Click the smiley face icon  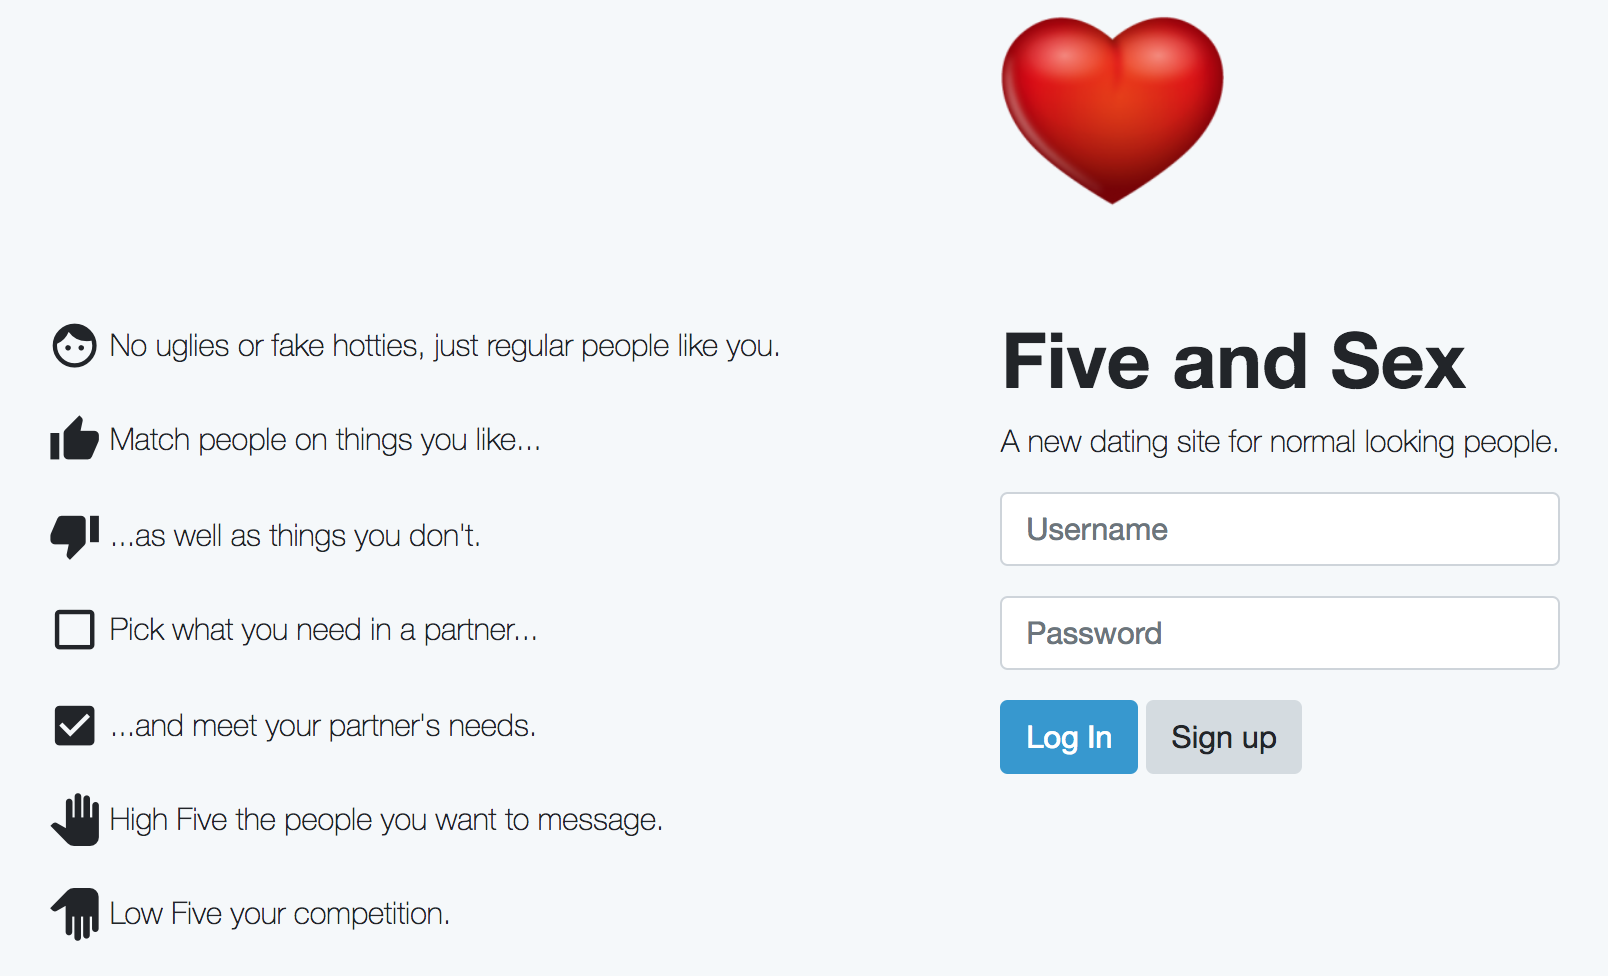point(74,346)
